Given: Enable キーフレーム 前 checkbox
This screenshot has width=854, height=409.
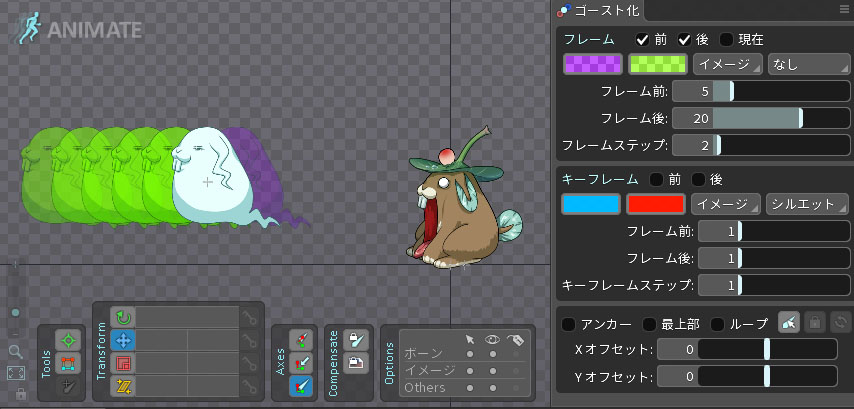Looking at the screenshot, I should pos(657,179).
